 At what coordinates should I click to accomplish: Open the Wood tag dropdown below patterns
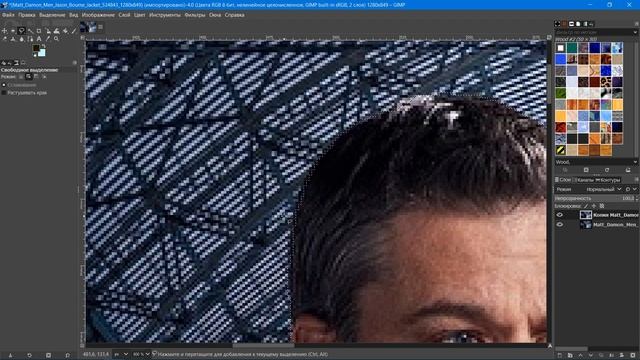635,162
